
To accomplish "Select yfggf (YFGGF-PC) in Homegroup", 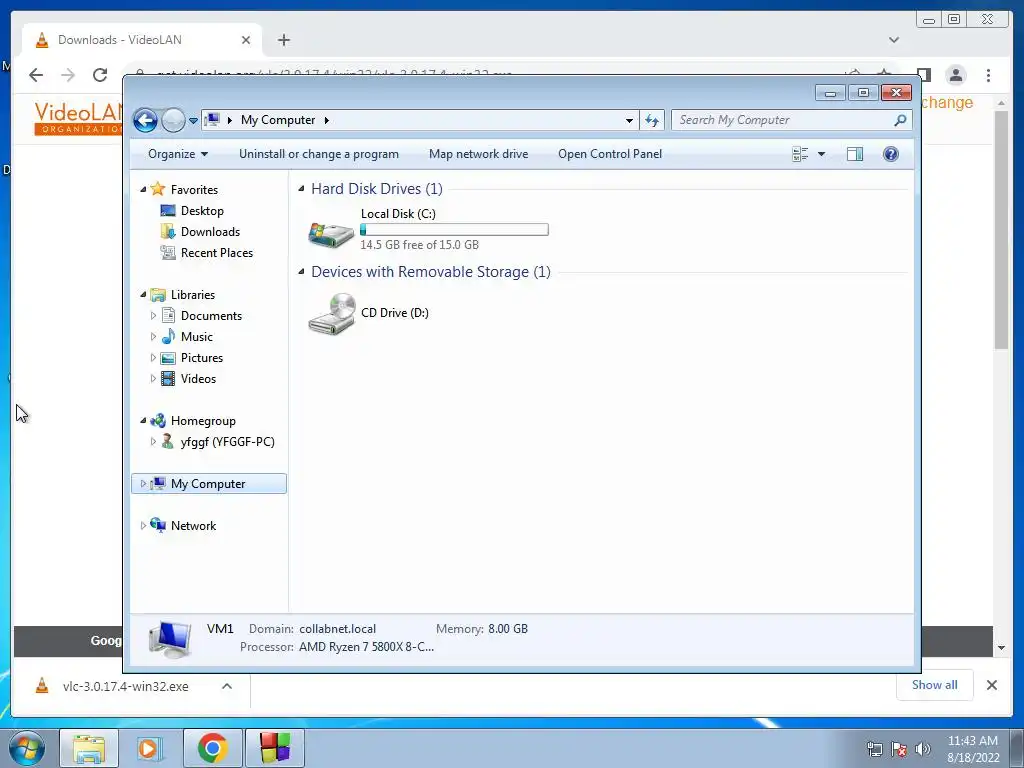I will (x=227, y=442).
